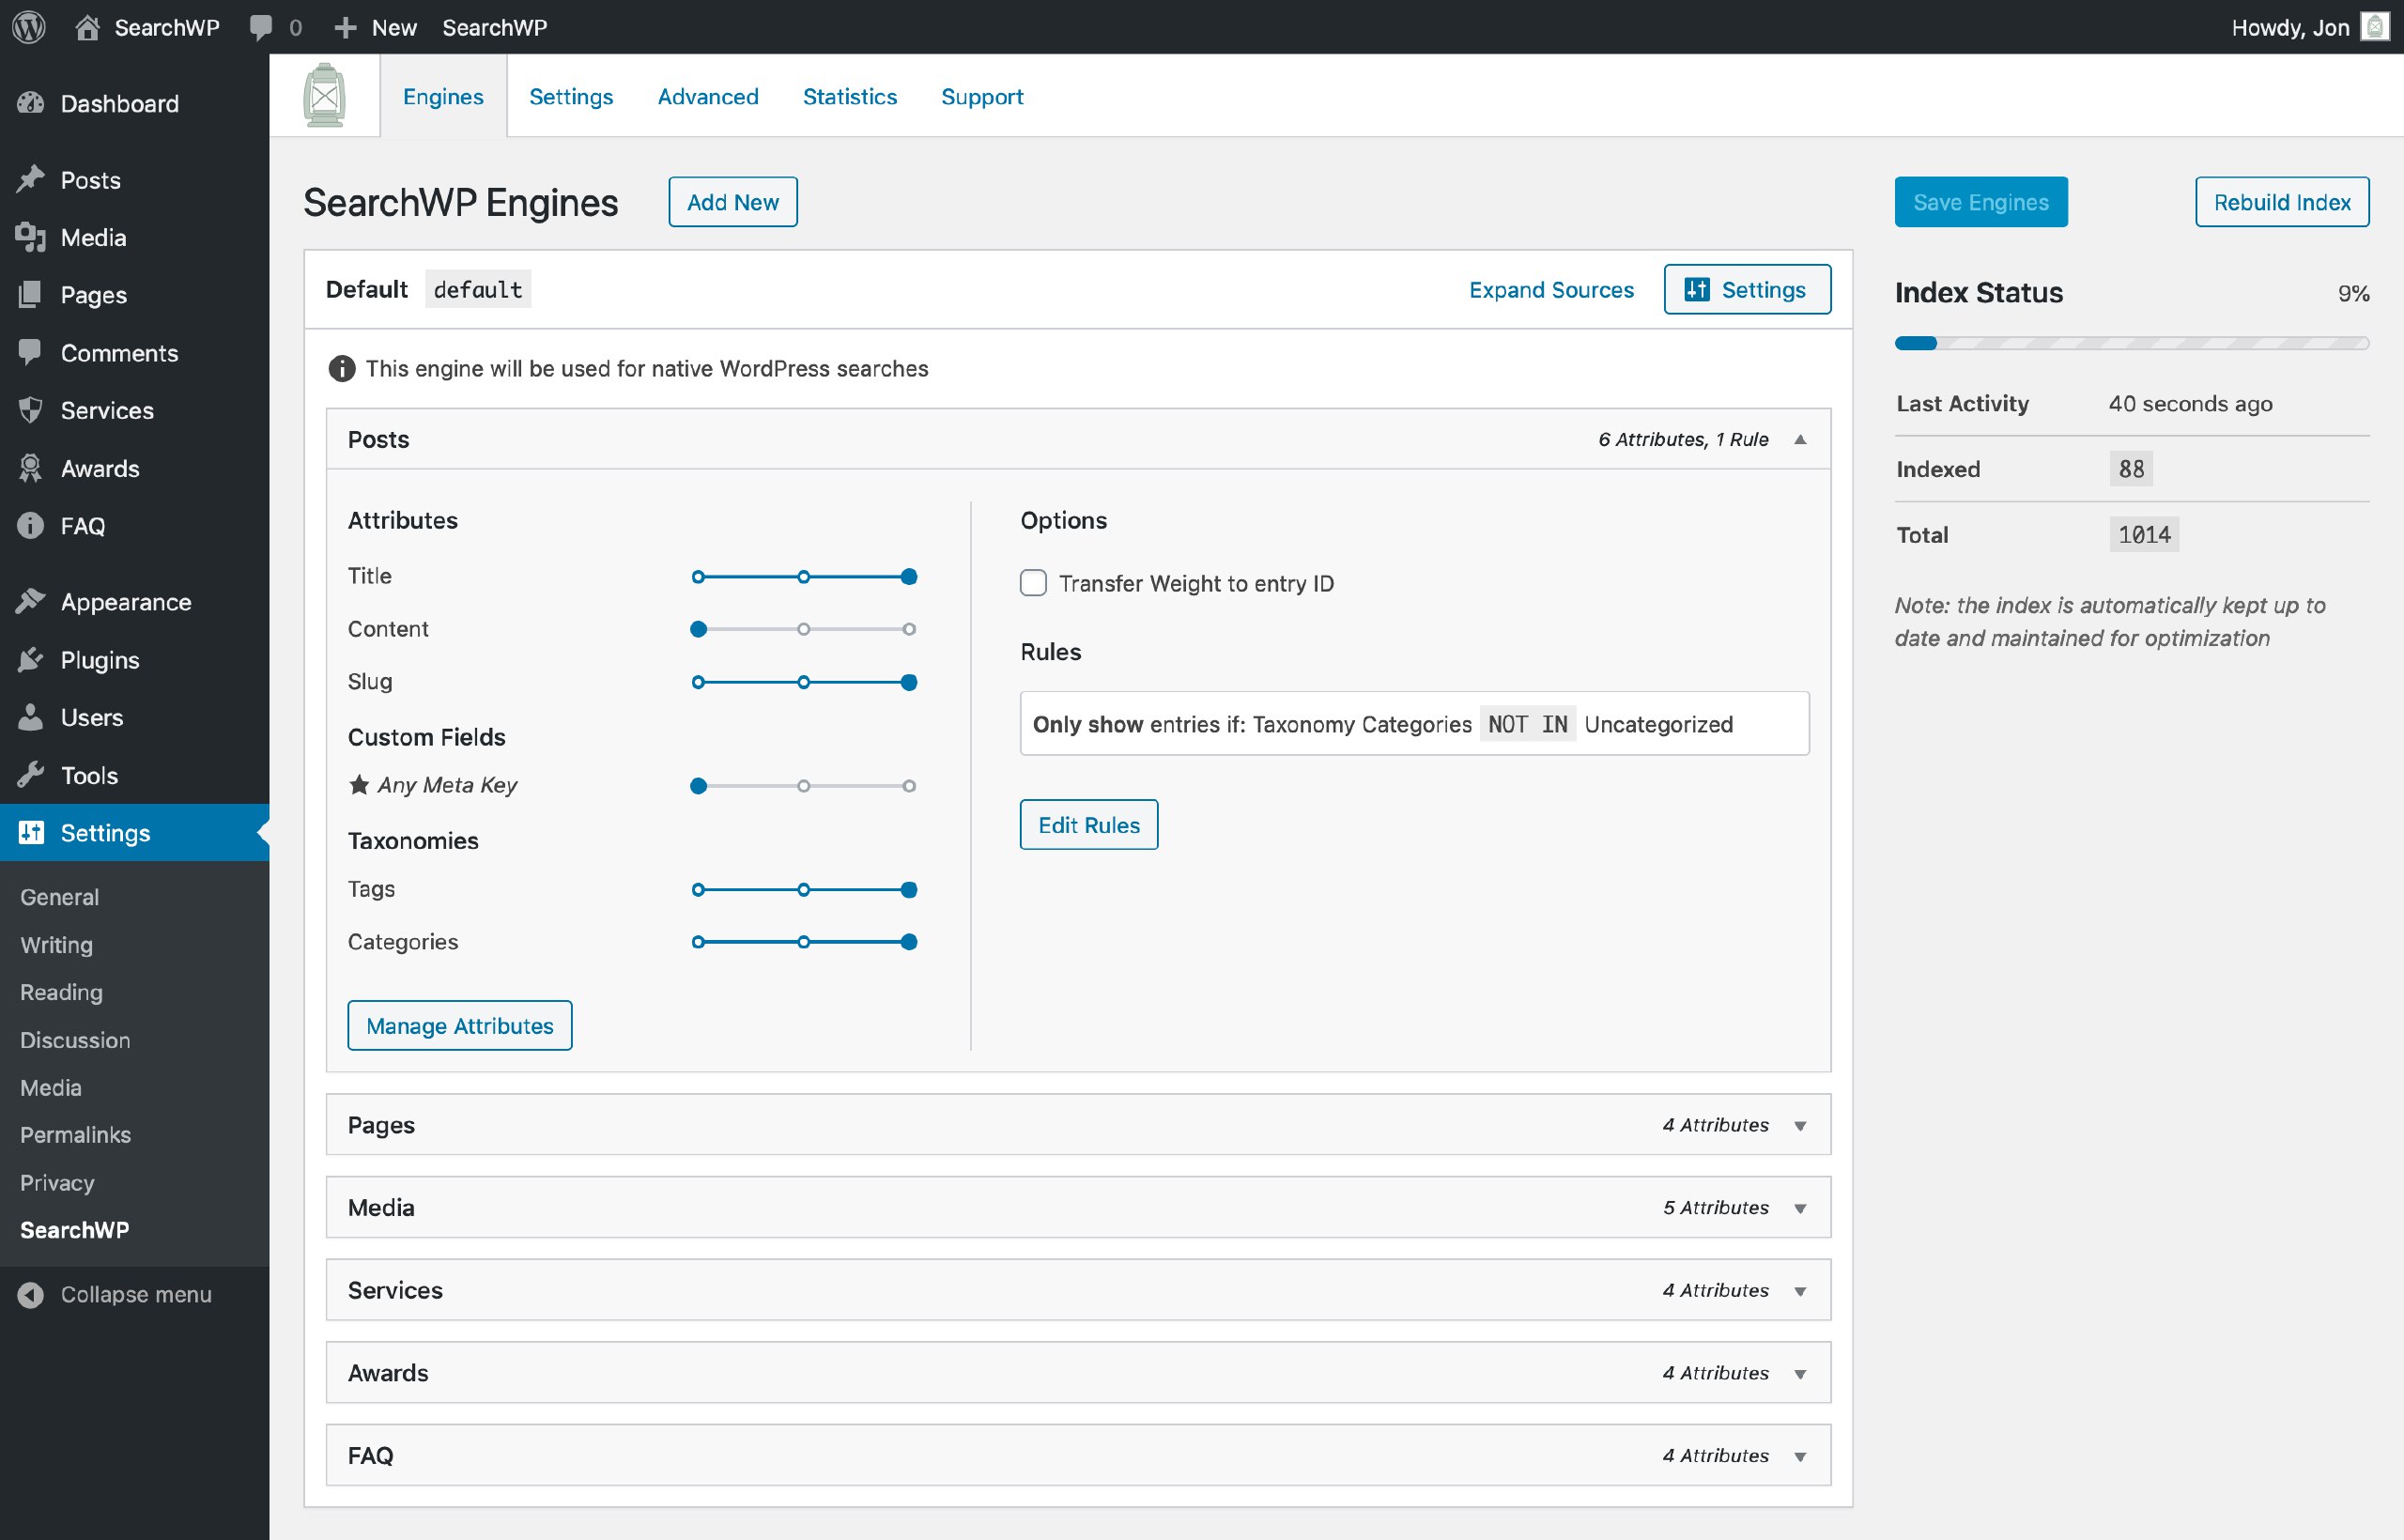Switch to the Engines tab
The image size is (2404, 1540).
coord(443,96)
